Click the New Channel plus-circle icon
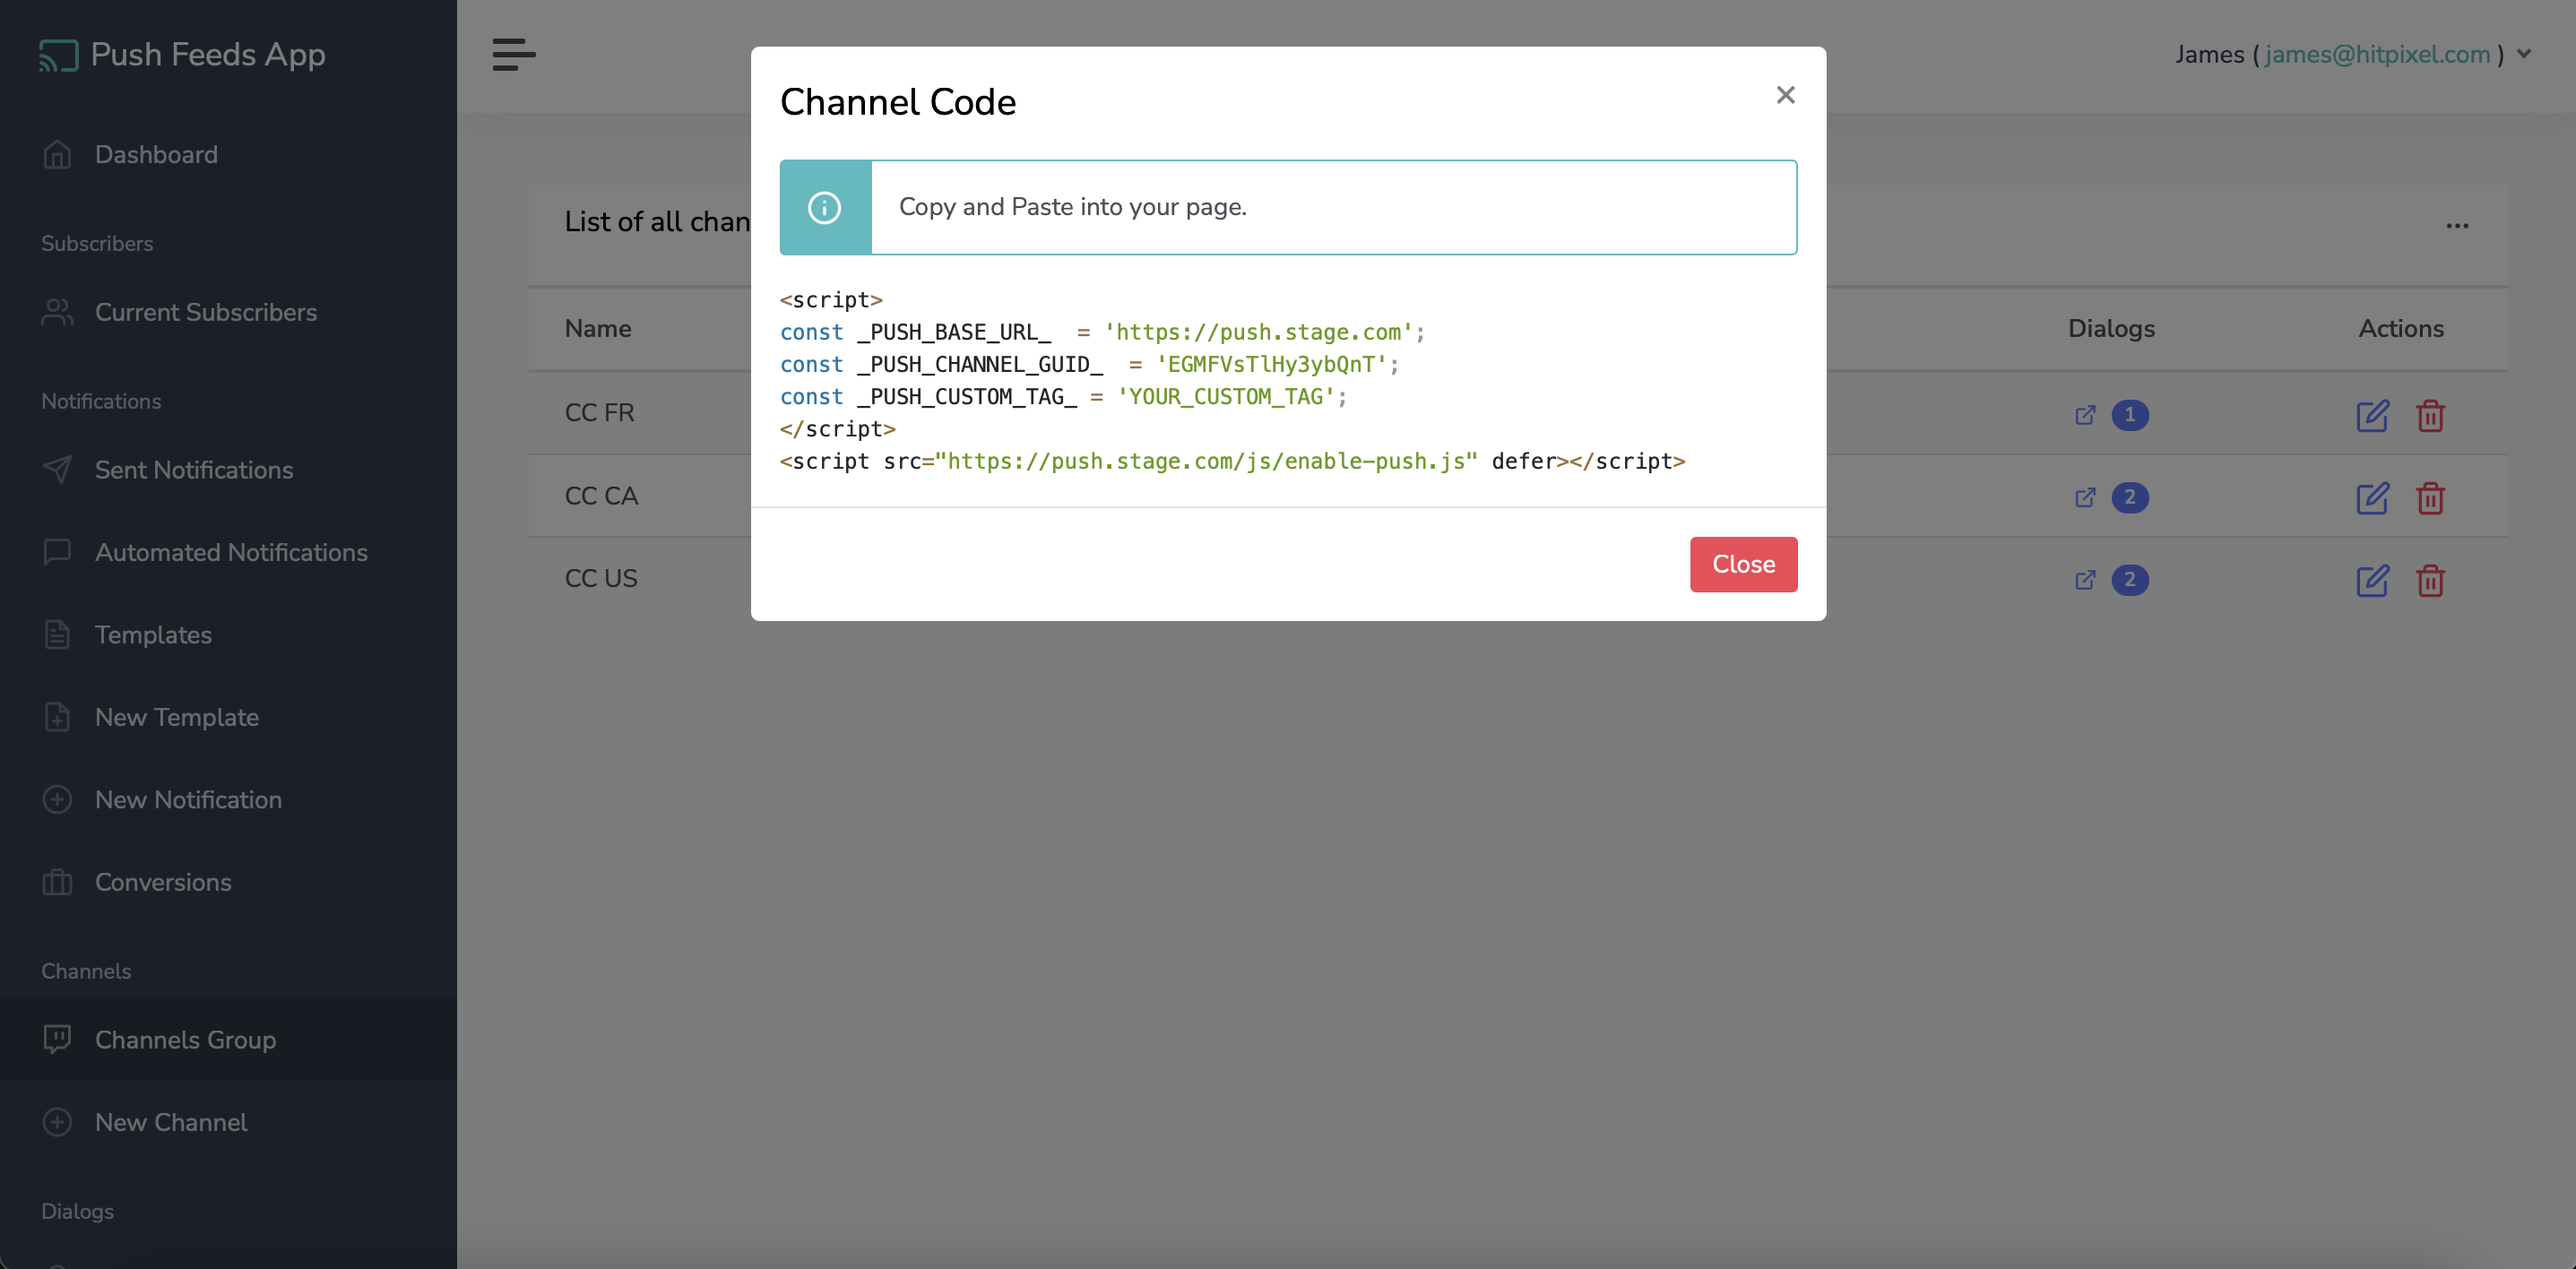The image size is (2576, 1269). (57, 1122)
